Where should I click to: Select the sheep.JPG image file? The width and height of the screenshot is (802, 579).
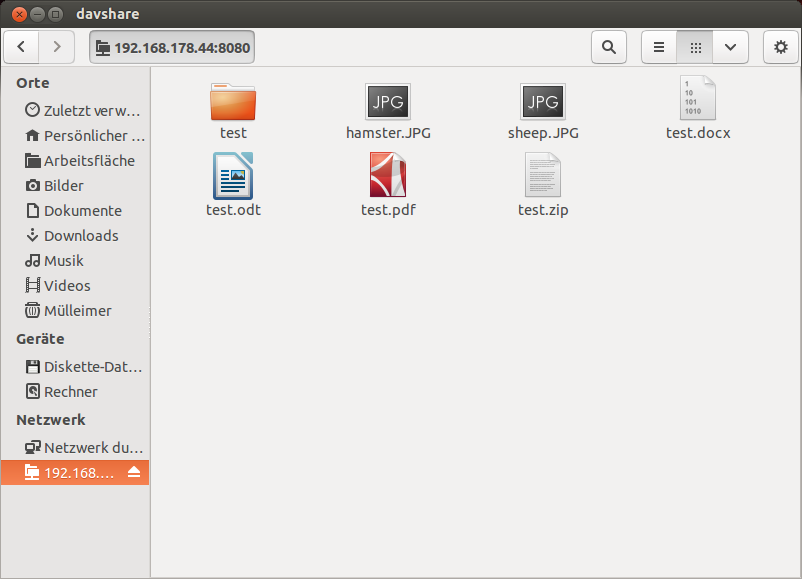pyautogui.click(x=543, y=101)
